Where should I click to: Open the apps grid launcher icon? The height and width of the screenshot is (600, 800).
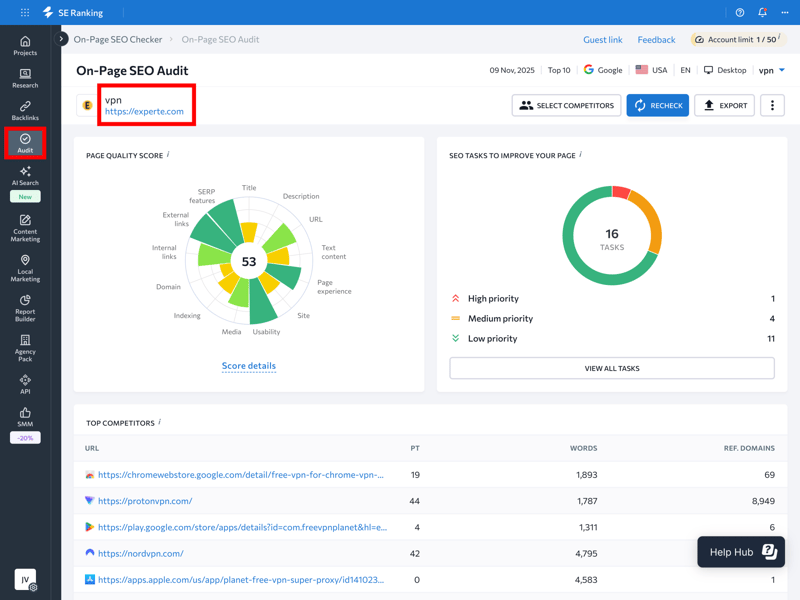[25, 13]
